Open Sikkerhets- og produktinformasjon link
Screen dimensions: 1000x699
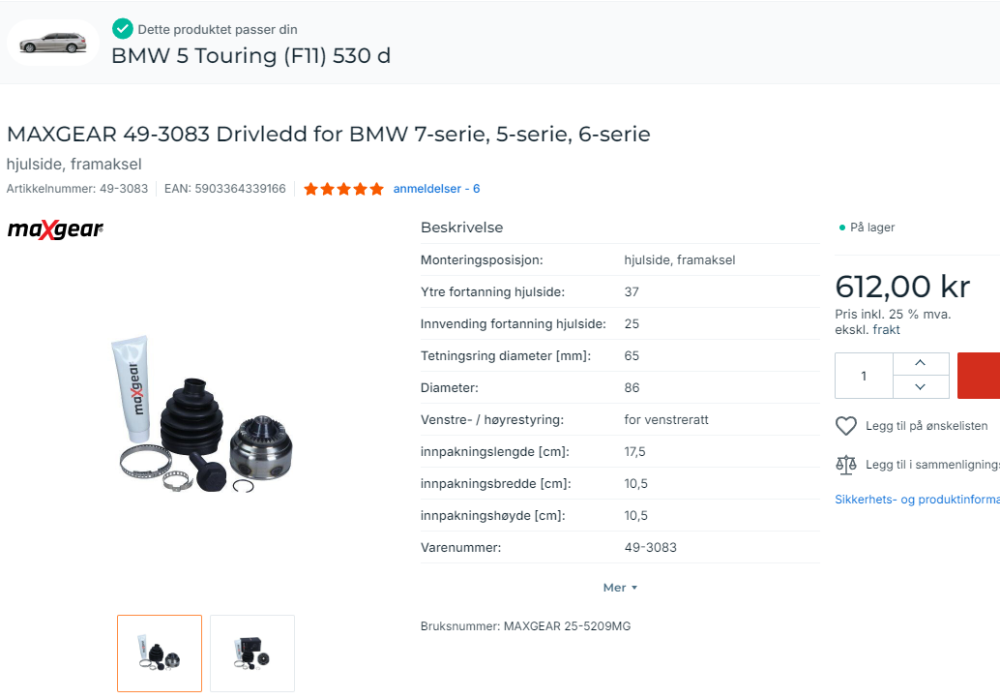[916, 499]
